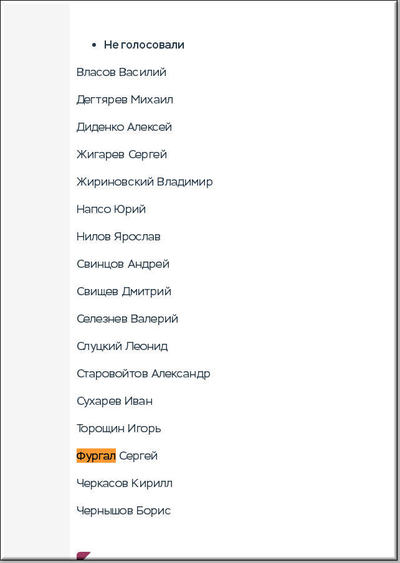The height and width of the screenshot is (563, 400).
Task: Choose Жириновский Владимир entry
Action: point(144,182)
